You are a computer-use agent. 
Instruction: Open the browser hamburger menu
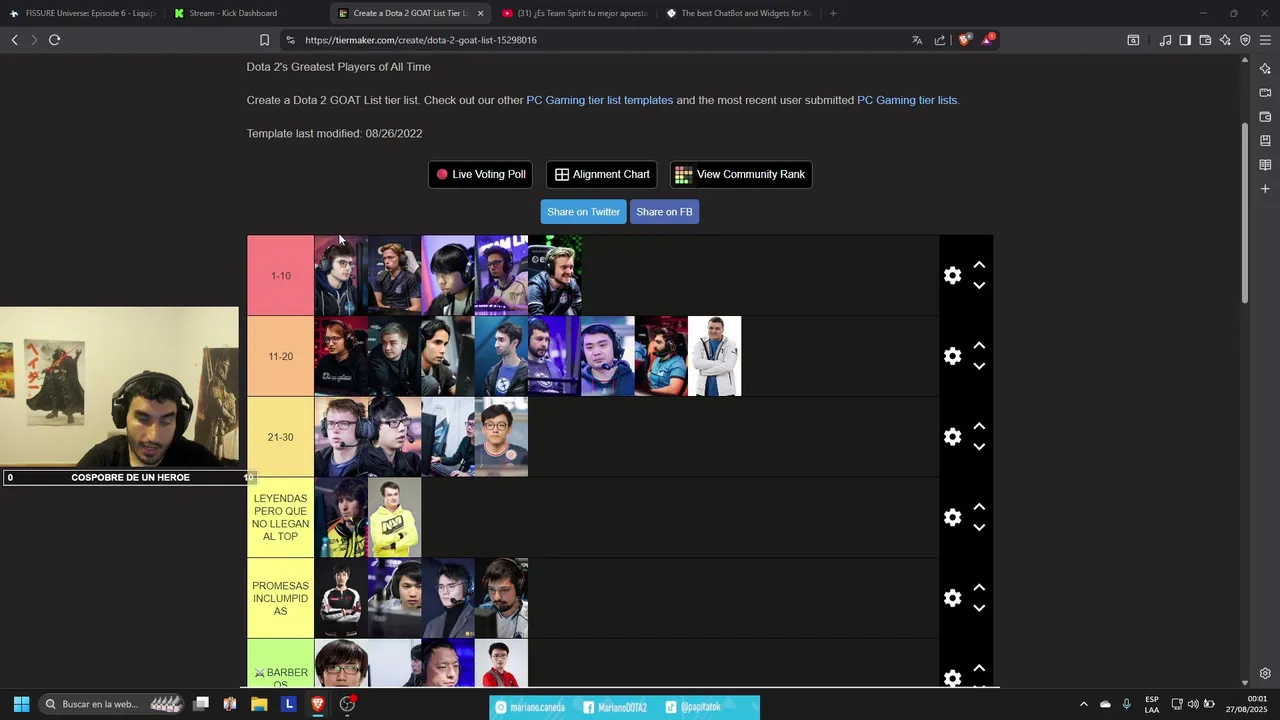point(1265,40)
